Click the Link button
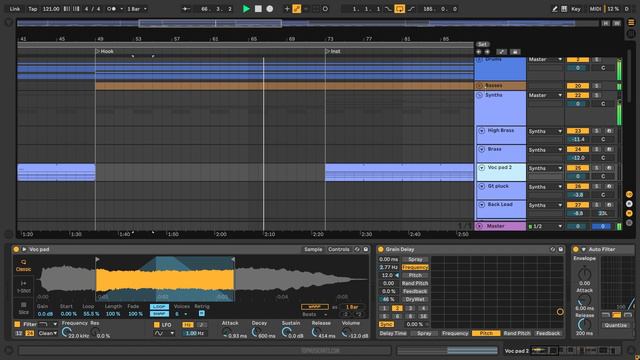Screen dimensions: 640x360 pos(15,9)
